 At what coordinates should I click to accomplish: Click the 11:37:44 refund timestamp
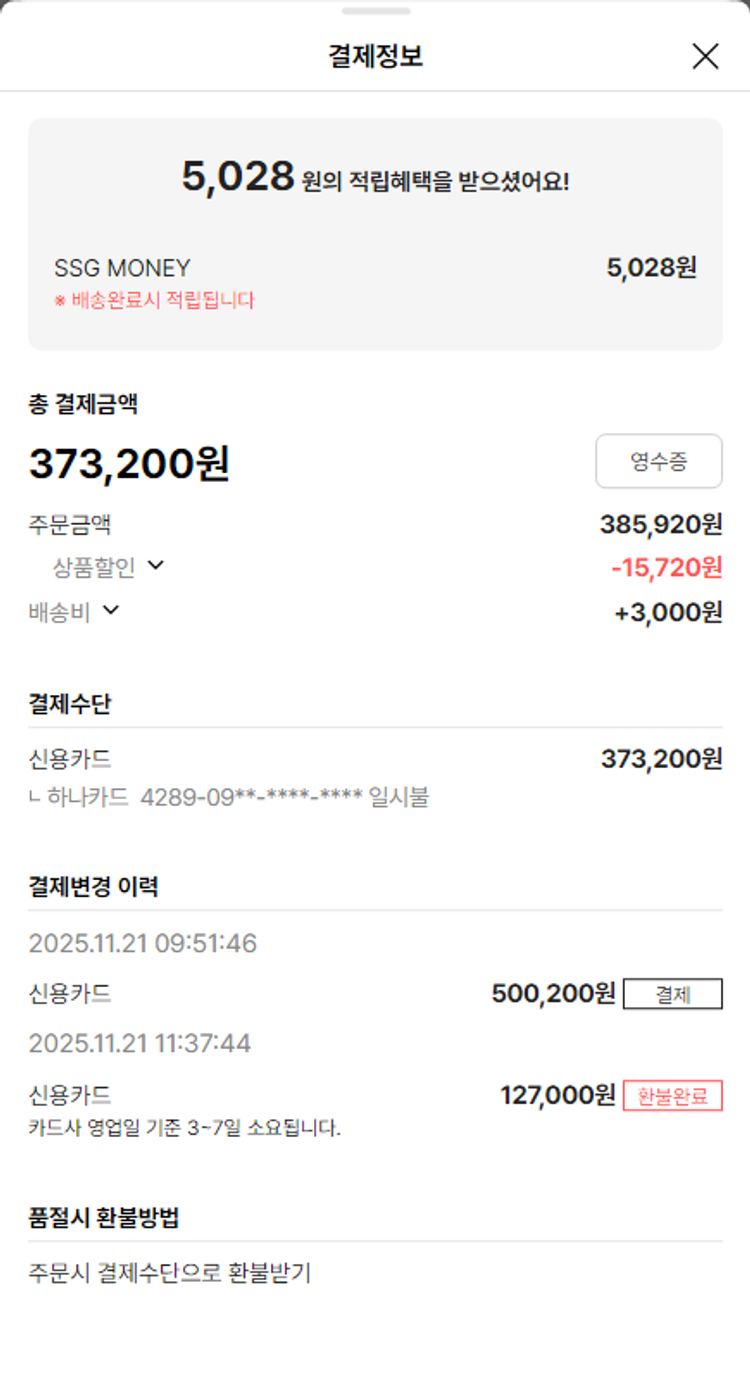[x=140, y=1044]
